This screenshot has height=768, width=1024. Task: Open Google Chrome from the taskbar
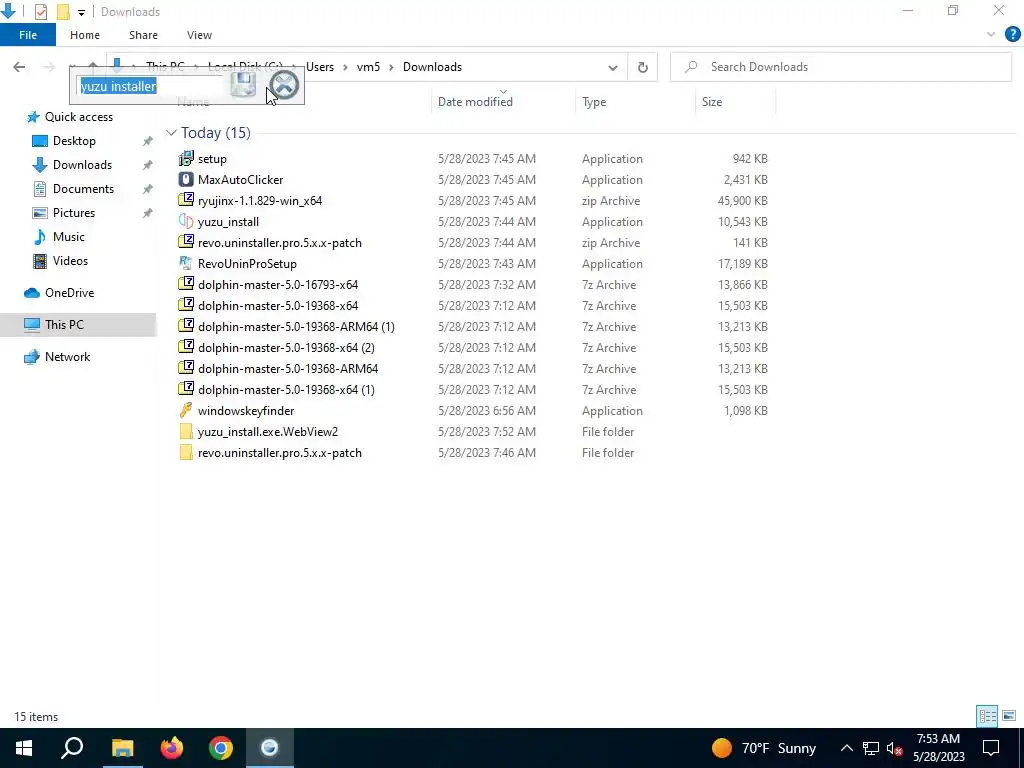pos(221,748)
